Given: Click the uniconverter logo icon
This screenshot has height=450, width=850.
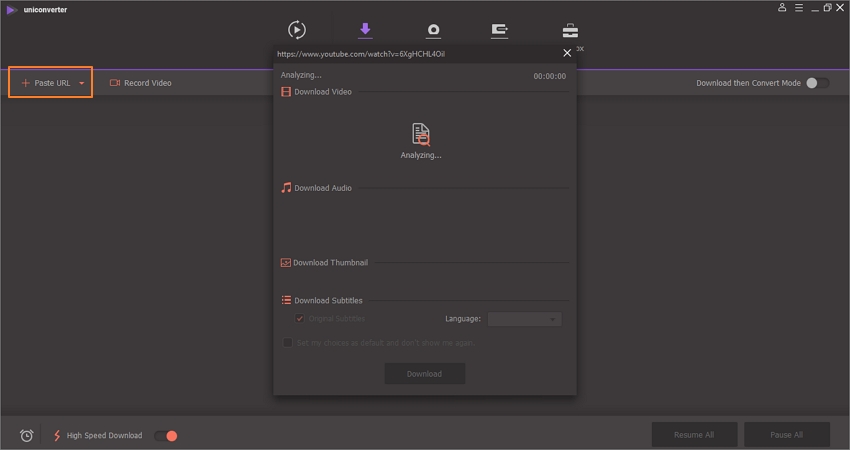Looking at the screenshot, I should point(11,10).
